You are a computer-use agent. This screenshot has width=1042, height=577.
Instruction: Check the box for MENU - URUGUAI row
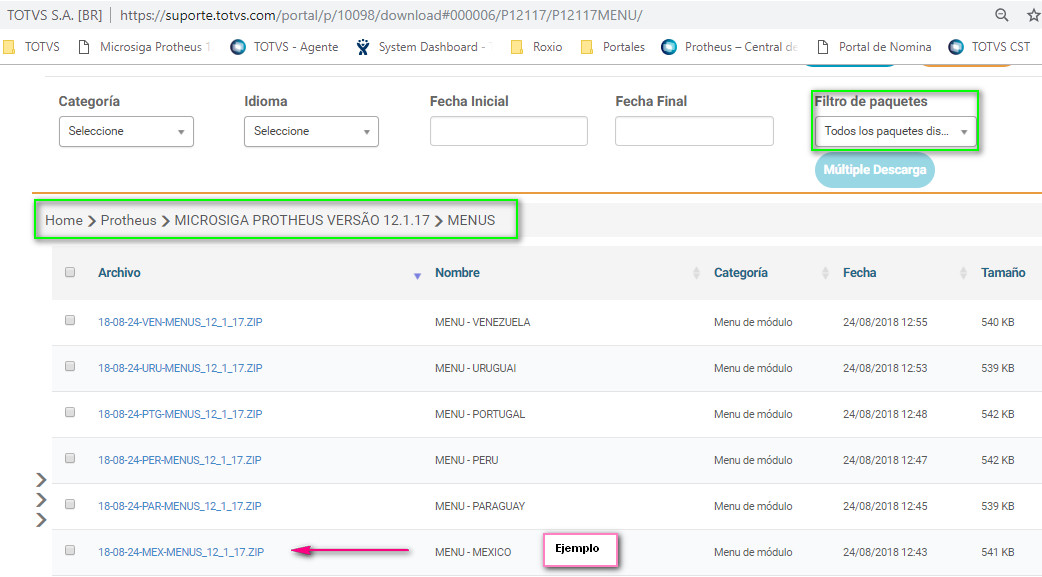[70, 366]
